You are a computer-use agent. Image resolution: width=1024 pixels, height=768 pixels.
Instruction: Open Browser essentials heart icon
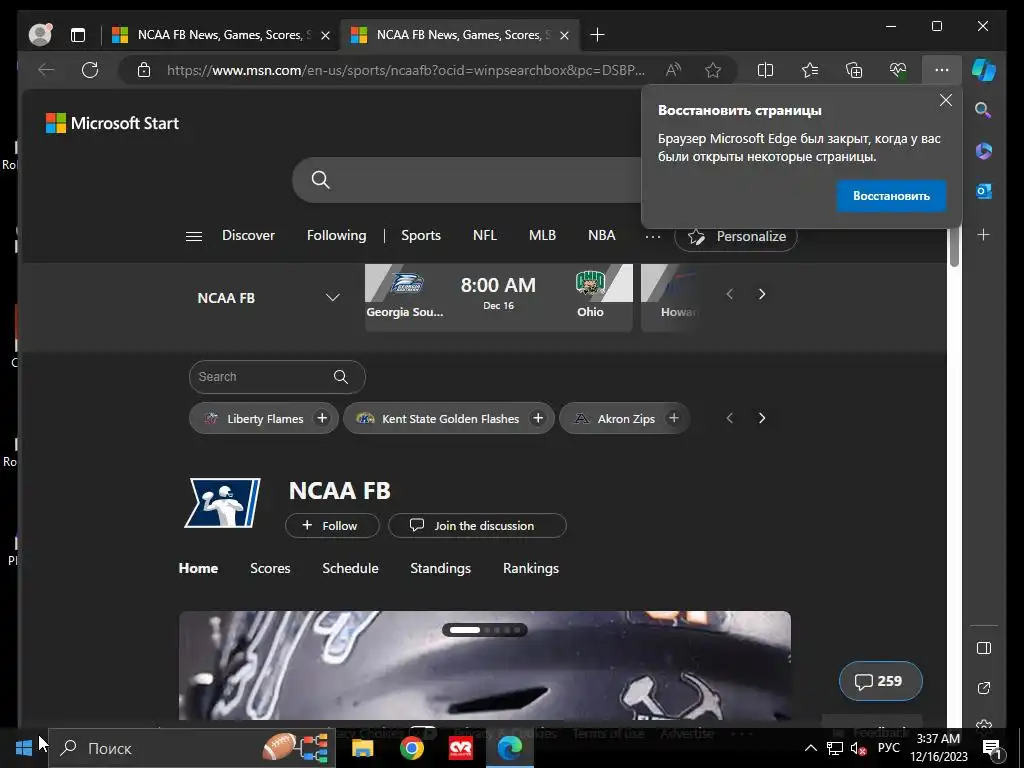(898, 70)
